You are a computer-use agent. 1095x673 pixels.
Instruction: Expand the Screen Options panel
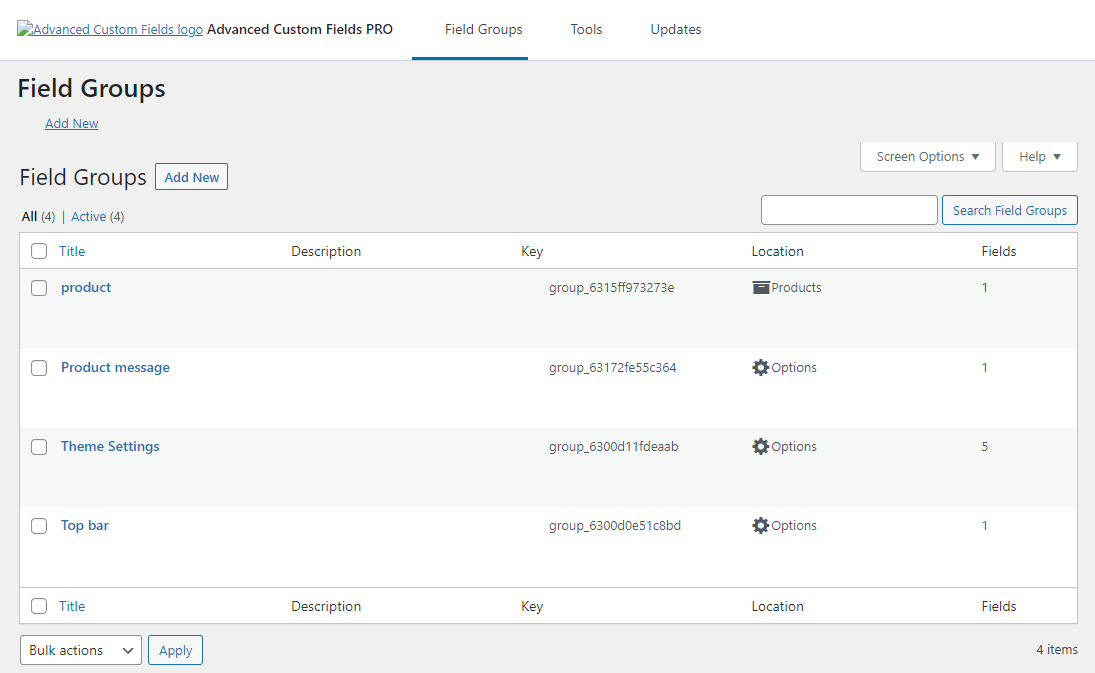[x=927, y=156]
